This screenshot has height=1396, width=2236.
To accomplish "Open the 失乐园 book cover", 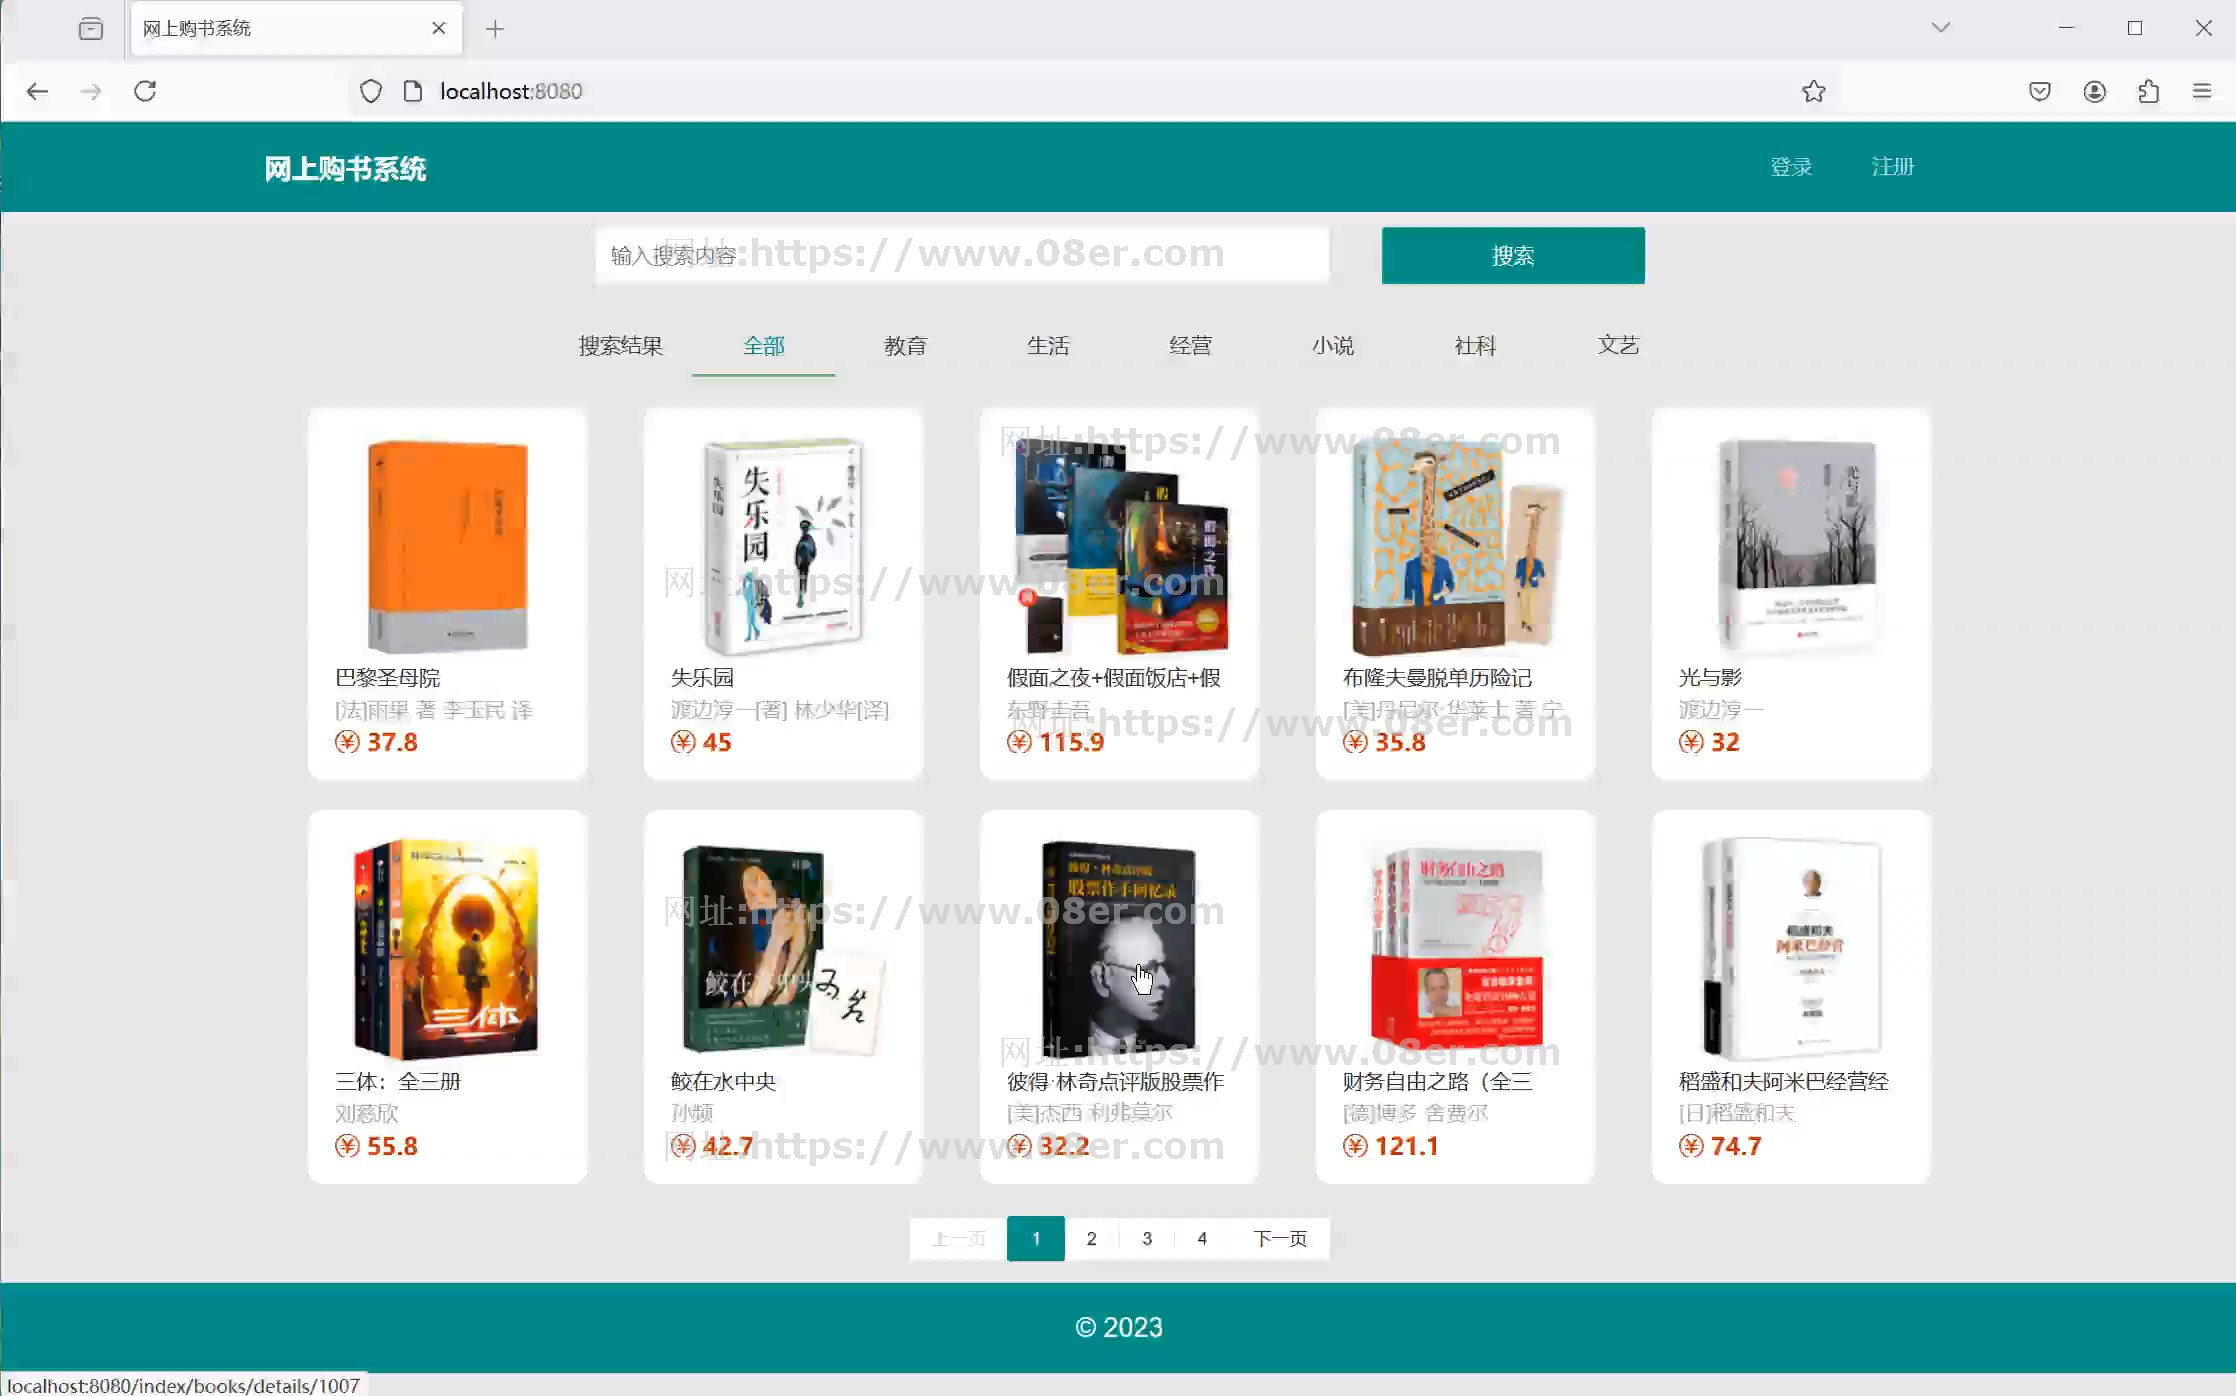I will coord(783,546).
